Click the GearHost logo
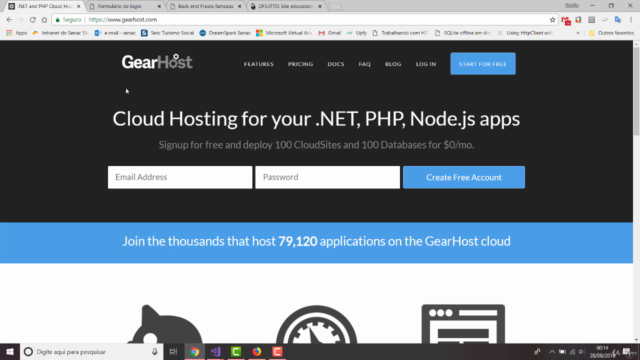 pyautogui.click(x=157, y=62)
